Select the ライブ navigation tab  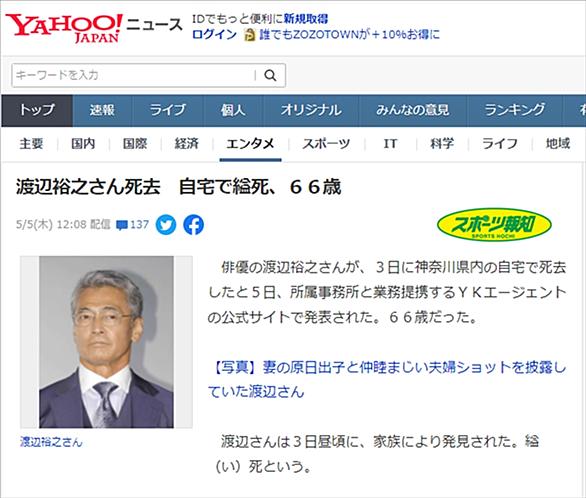pos(167,111)
